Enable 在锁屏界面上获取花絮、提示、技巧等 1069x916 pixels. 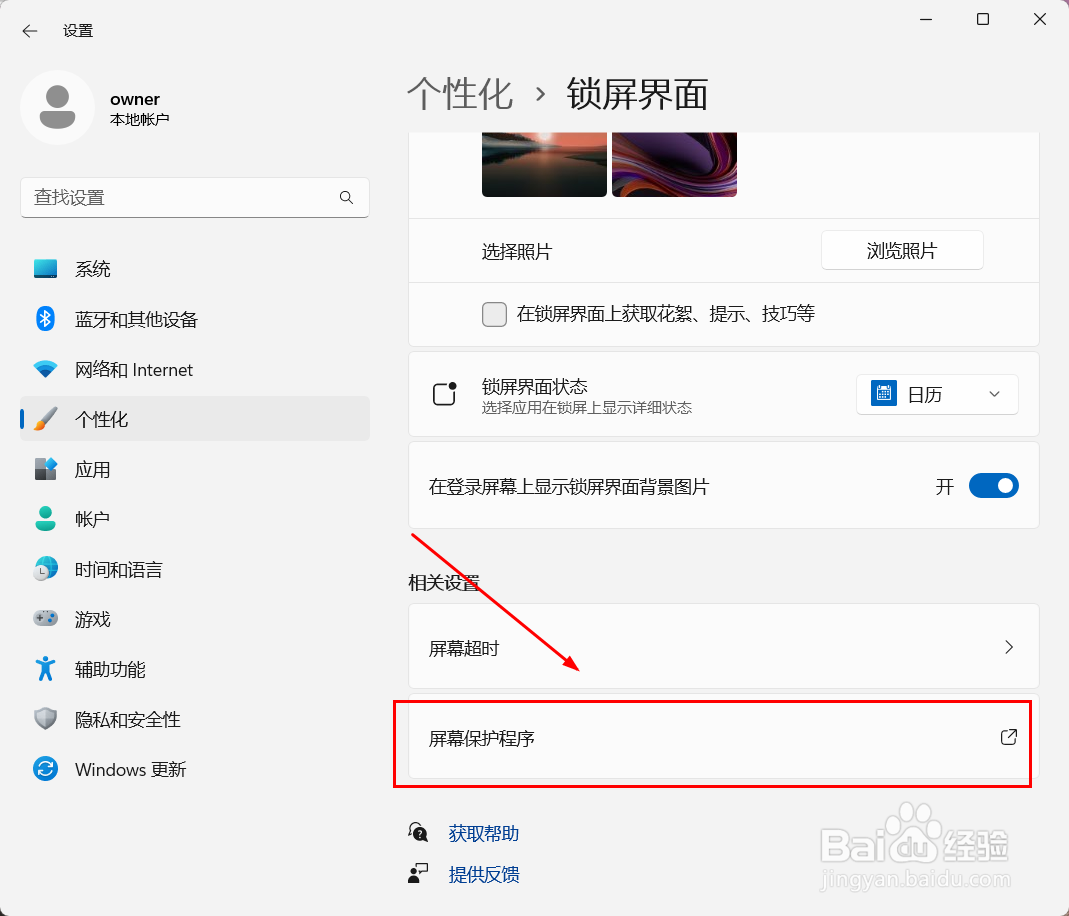[x=494, y=313]
